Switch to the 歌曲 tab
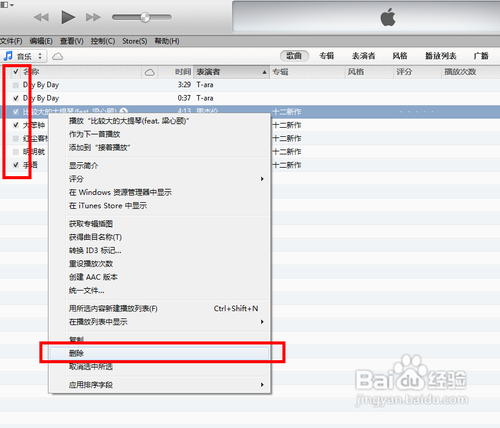The height and width of the screenshot is (428, 500). click(x=294, y=56)
